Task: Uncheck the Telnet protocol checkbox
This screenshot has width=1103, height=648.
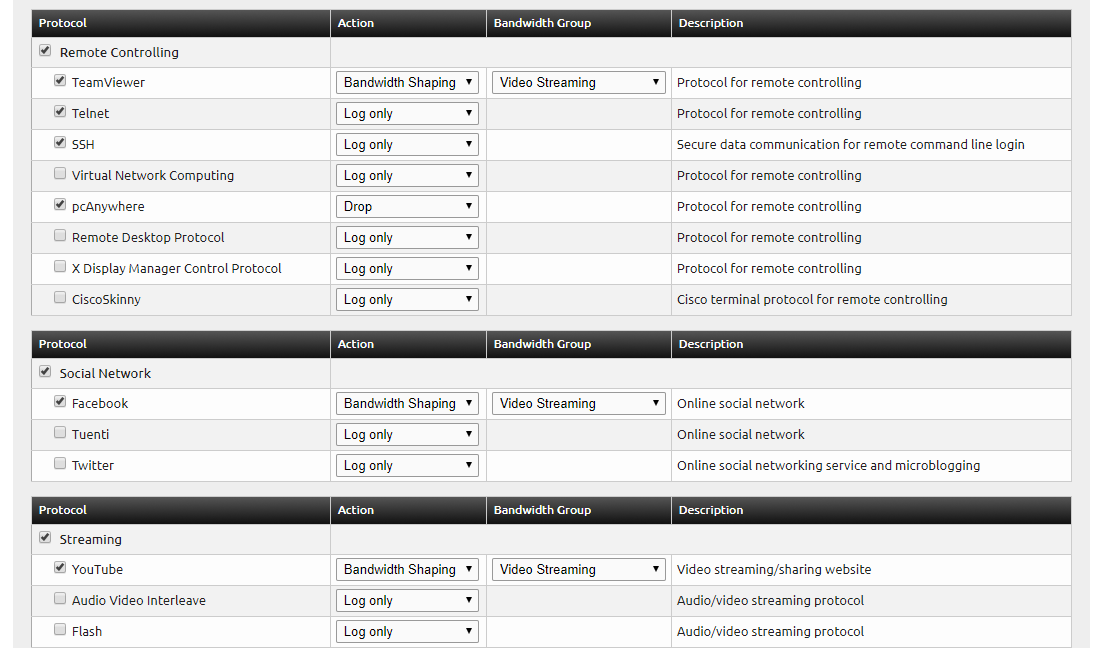Action: [x=60, y=112]
